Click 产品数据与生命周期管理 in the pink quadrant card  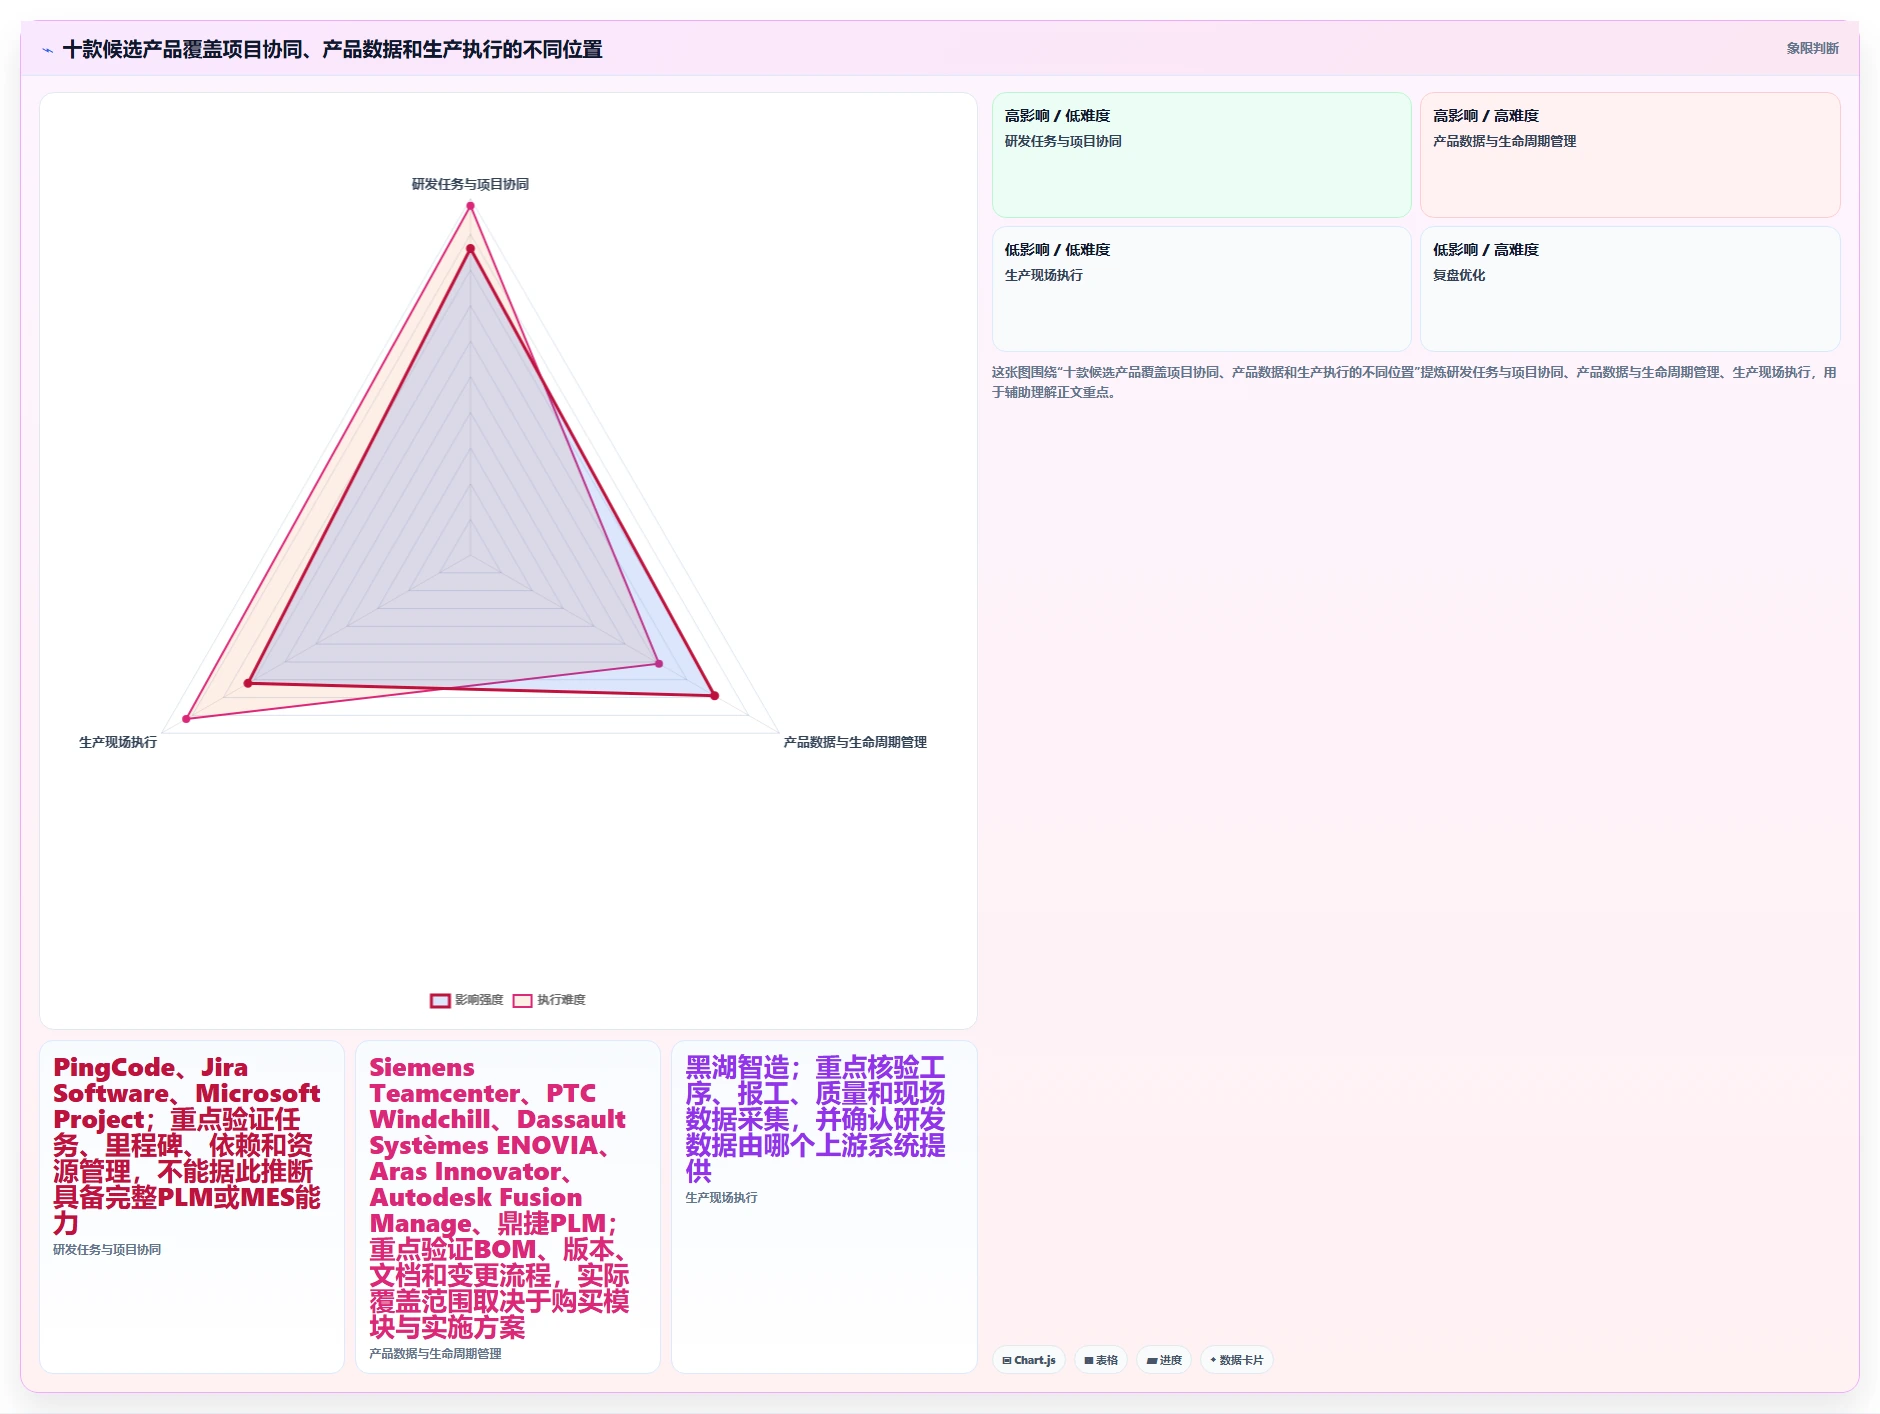(x=1505, y=141)
